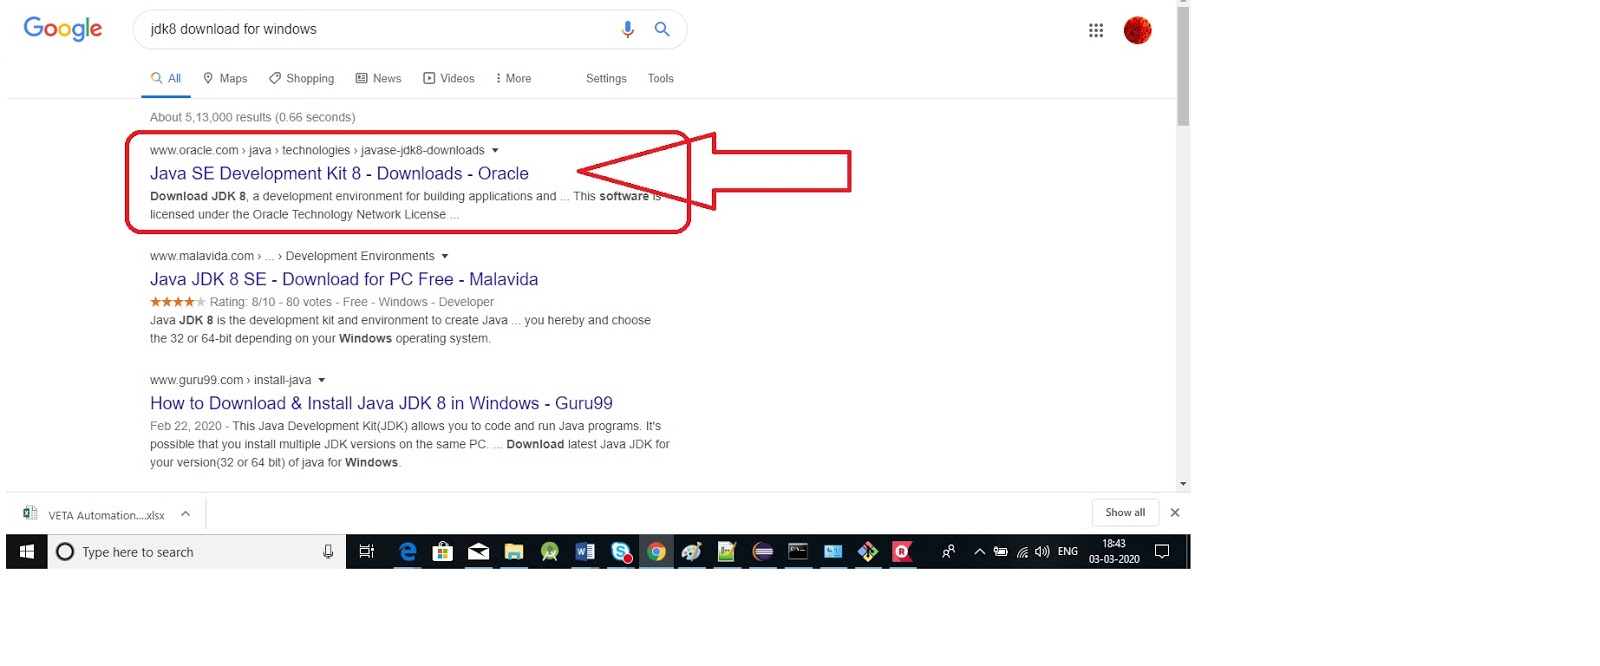Switch to the Videos tab
Image resolution: width=1600 pixels, height=666 pixels.
pyautogui.click(x=449, y=78)
